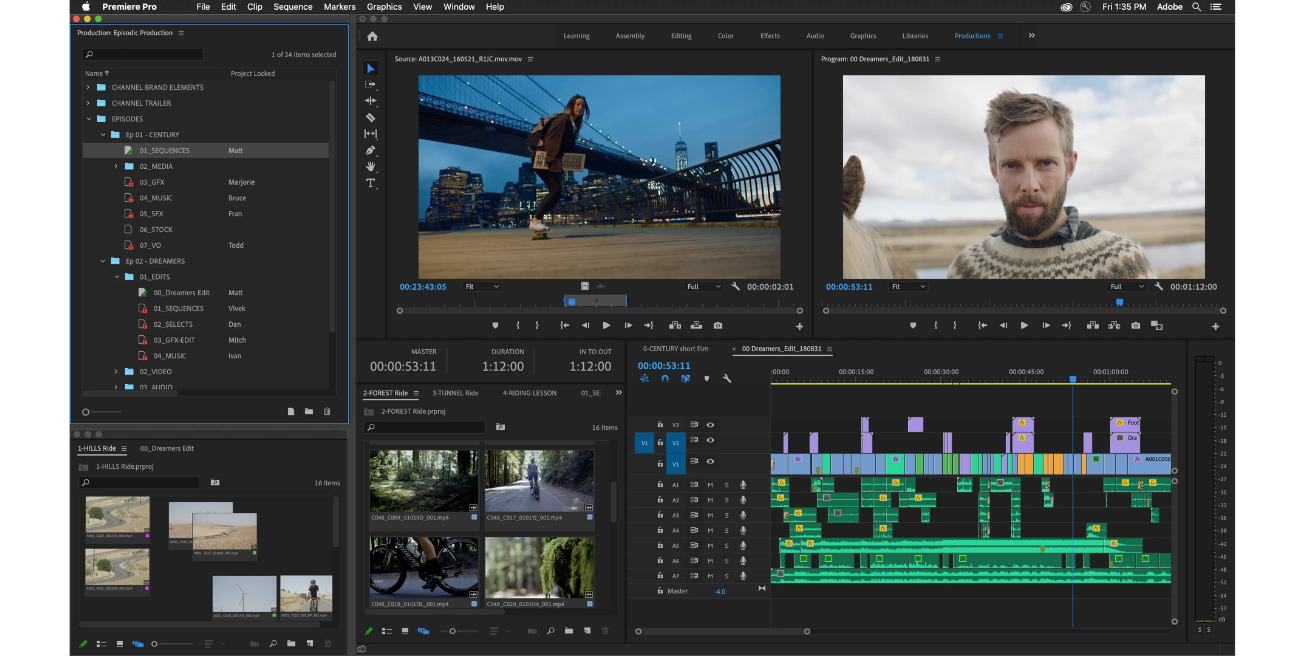This screenshot has width=1305, height=656.
Task: Open 00_Dreamers Edit tab in HILLS panel
Action: 167,449
